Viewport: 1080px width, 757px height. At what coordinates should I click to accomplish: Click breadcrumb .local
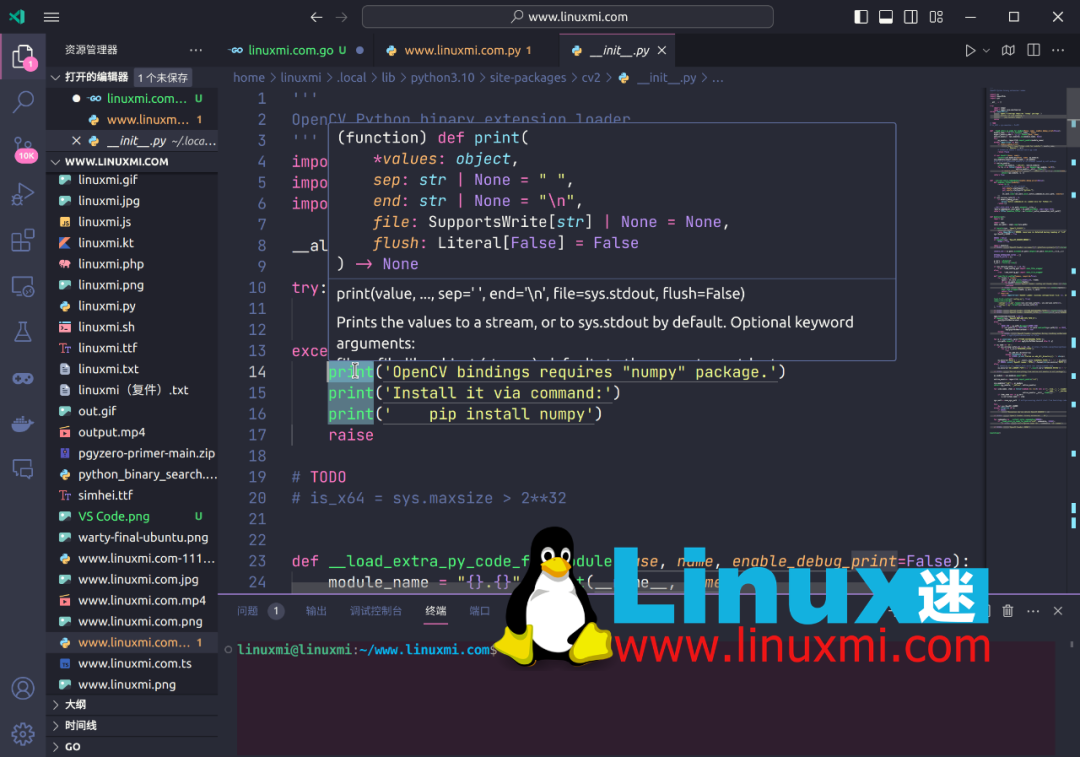click(x=351, y=78)
